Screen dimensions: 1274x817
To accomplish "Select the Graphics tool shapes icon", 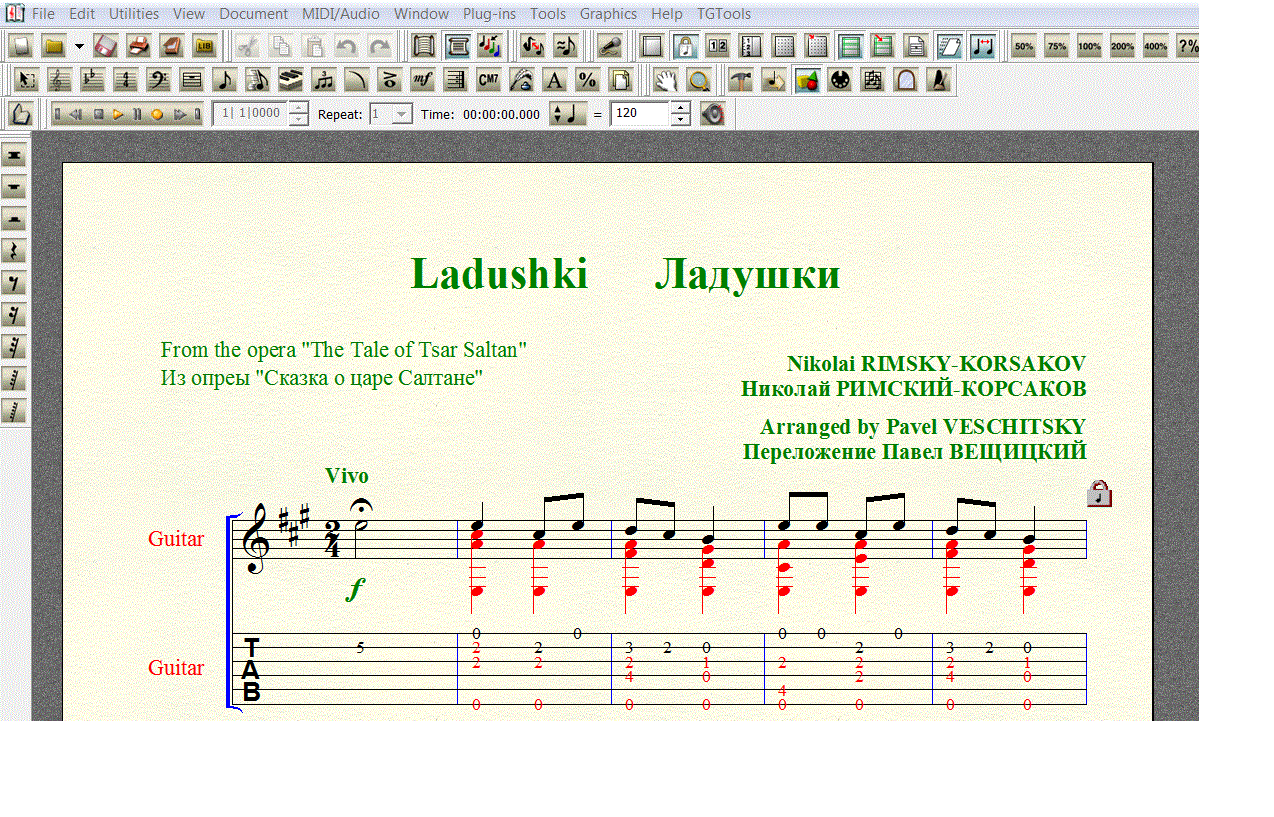I will tap(807, 80).
